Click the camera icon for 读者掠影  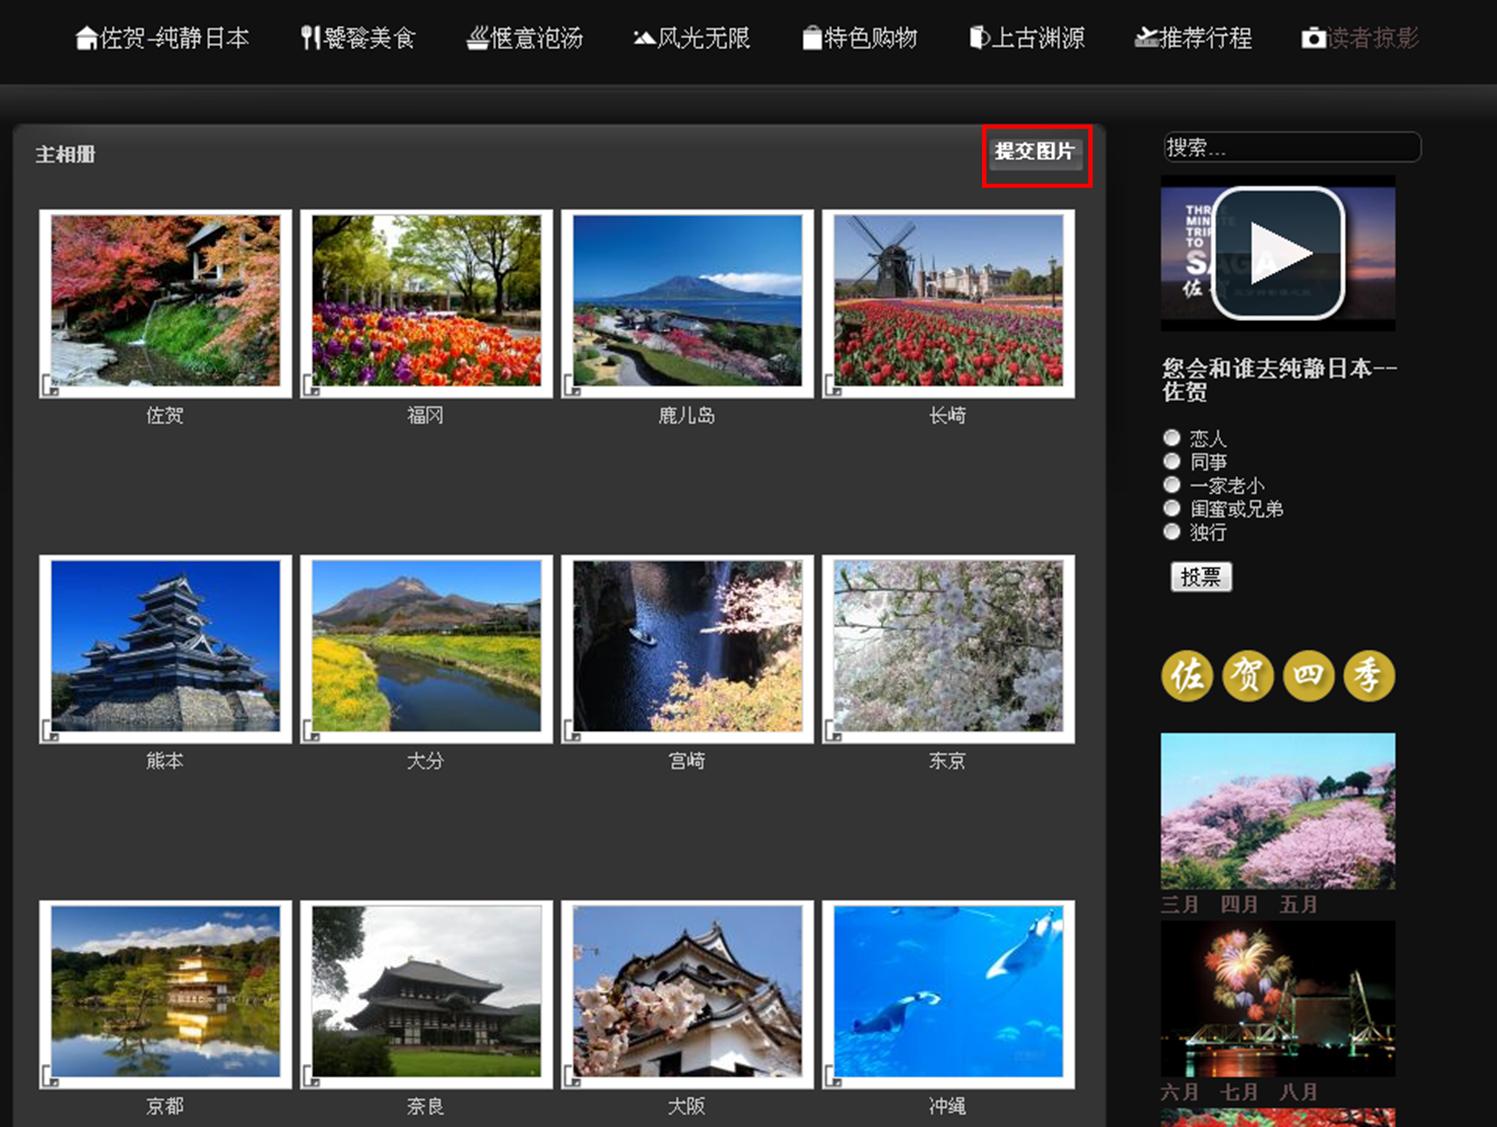(x=1313, y=38)
